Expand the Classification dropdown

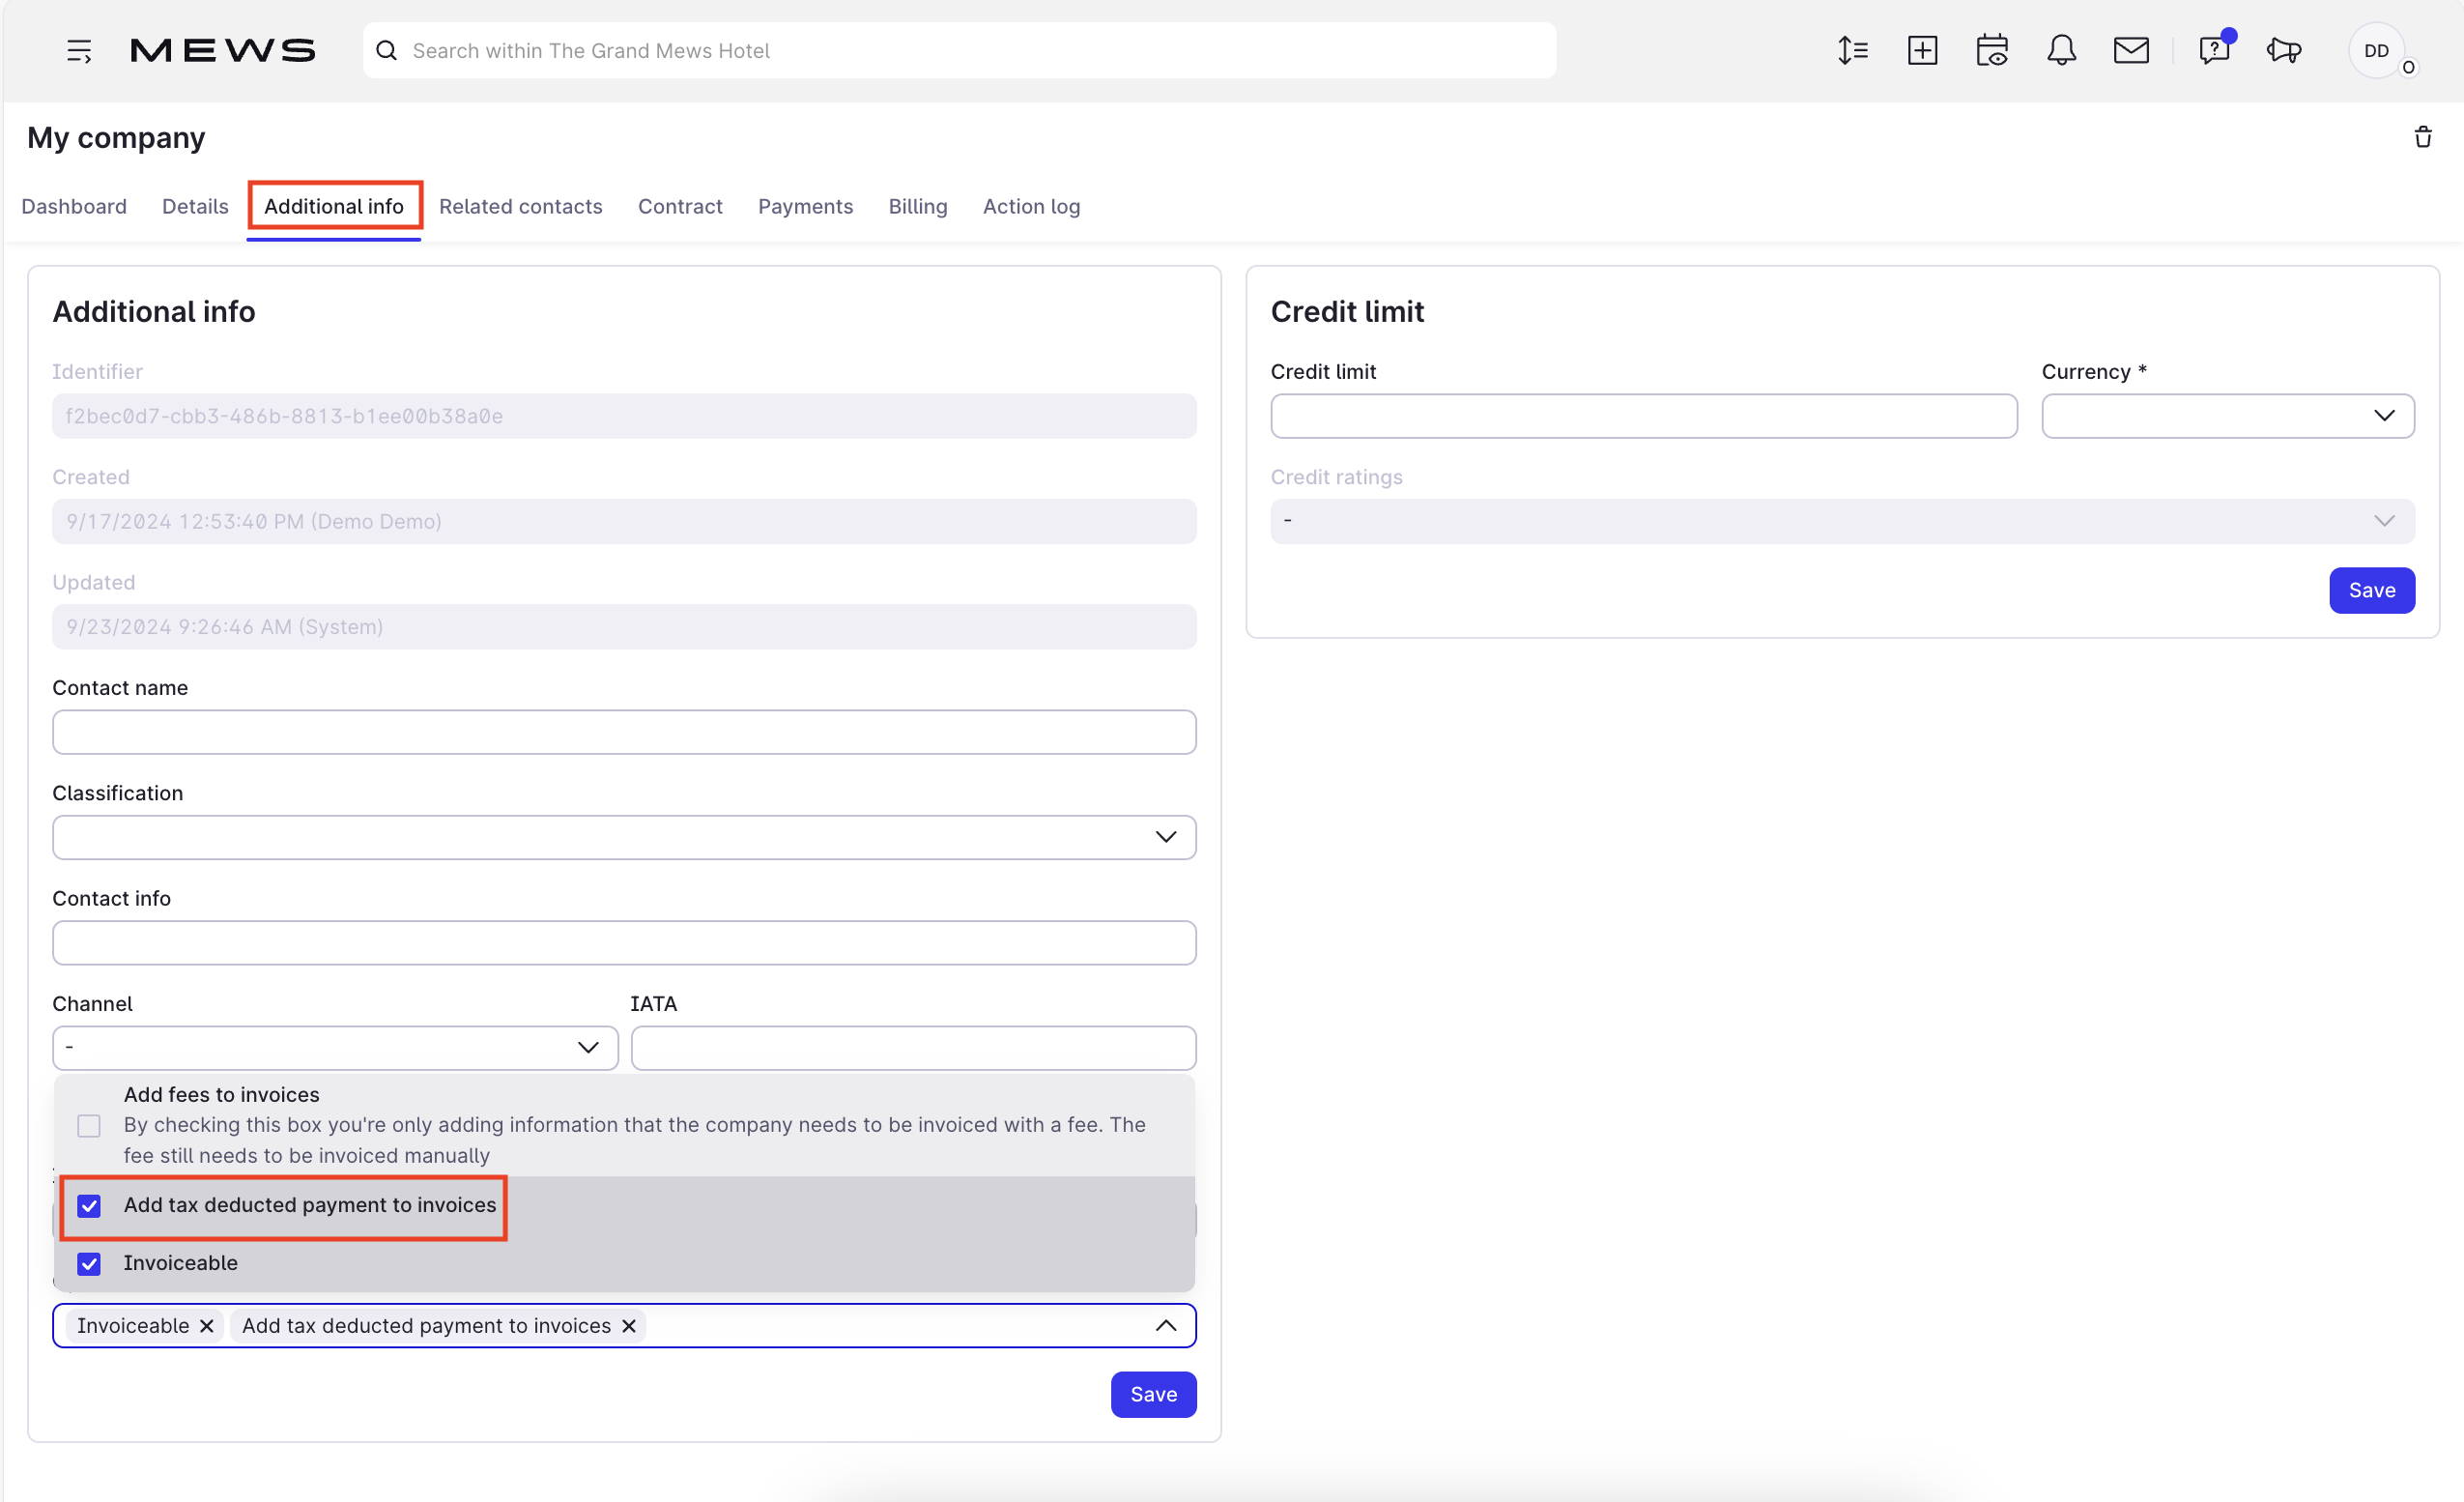pyautogui.click(x=624, y=837)
